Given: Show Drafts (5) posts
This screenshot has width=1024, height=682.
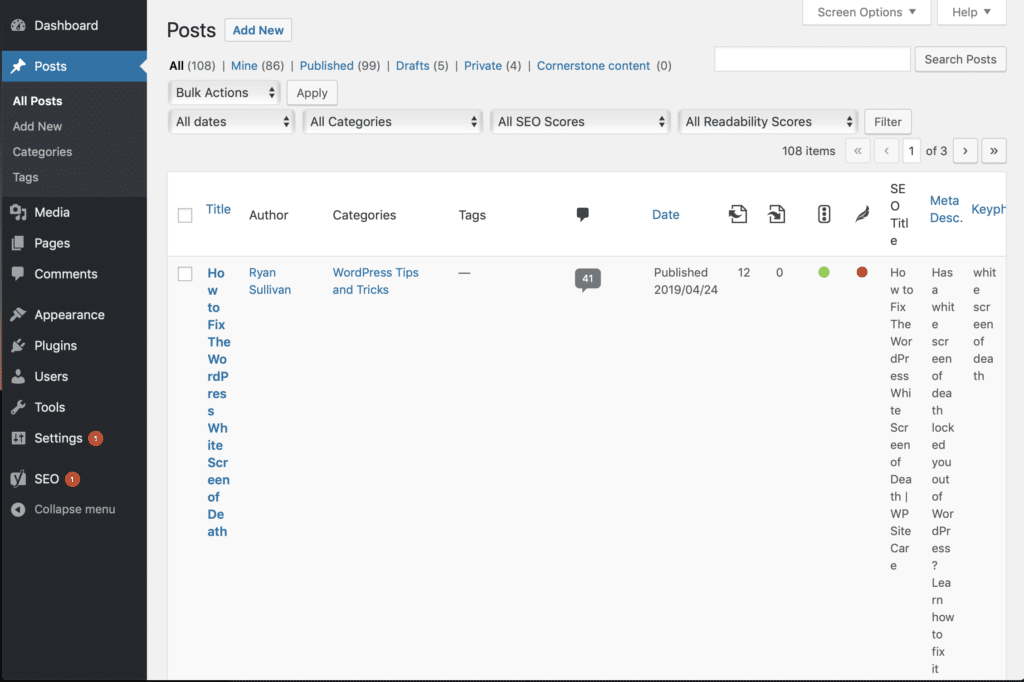Looking at the screenshot, I should 422,66.
